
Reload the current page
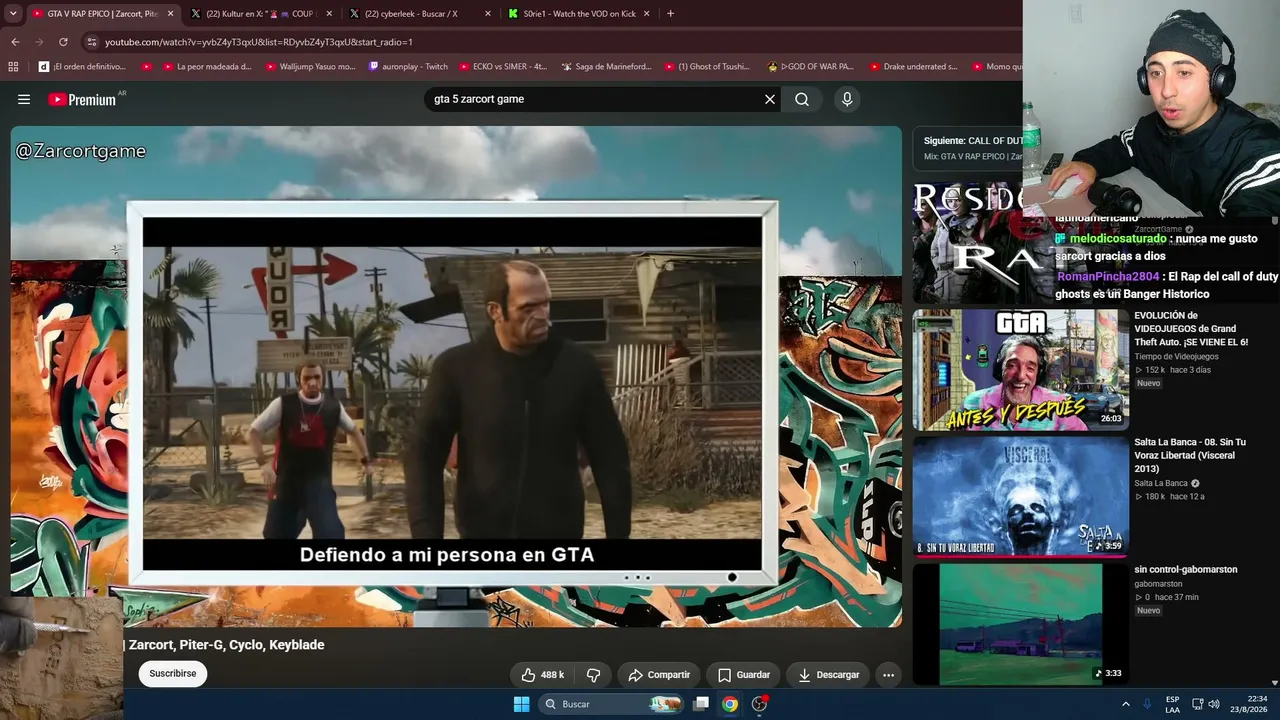click(x=63, y=42)
